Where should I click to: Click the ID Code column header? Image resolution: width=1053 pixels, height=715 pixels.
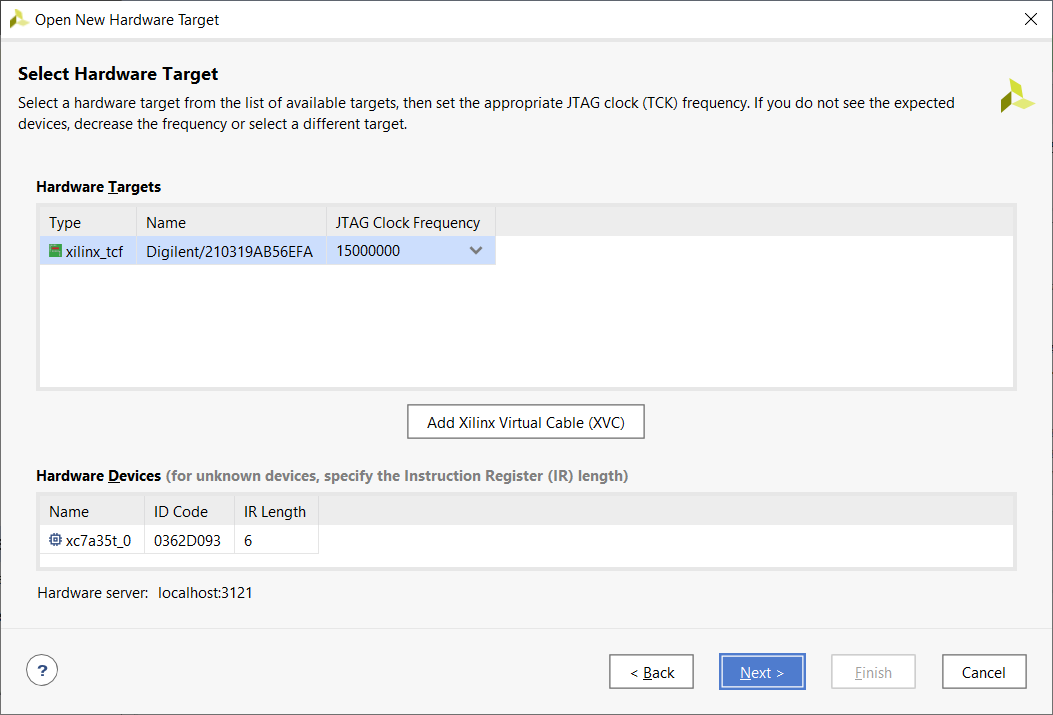(189, 512)
